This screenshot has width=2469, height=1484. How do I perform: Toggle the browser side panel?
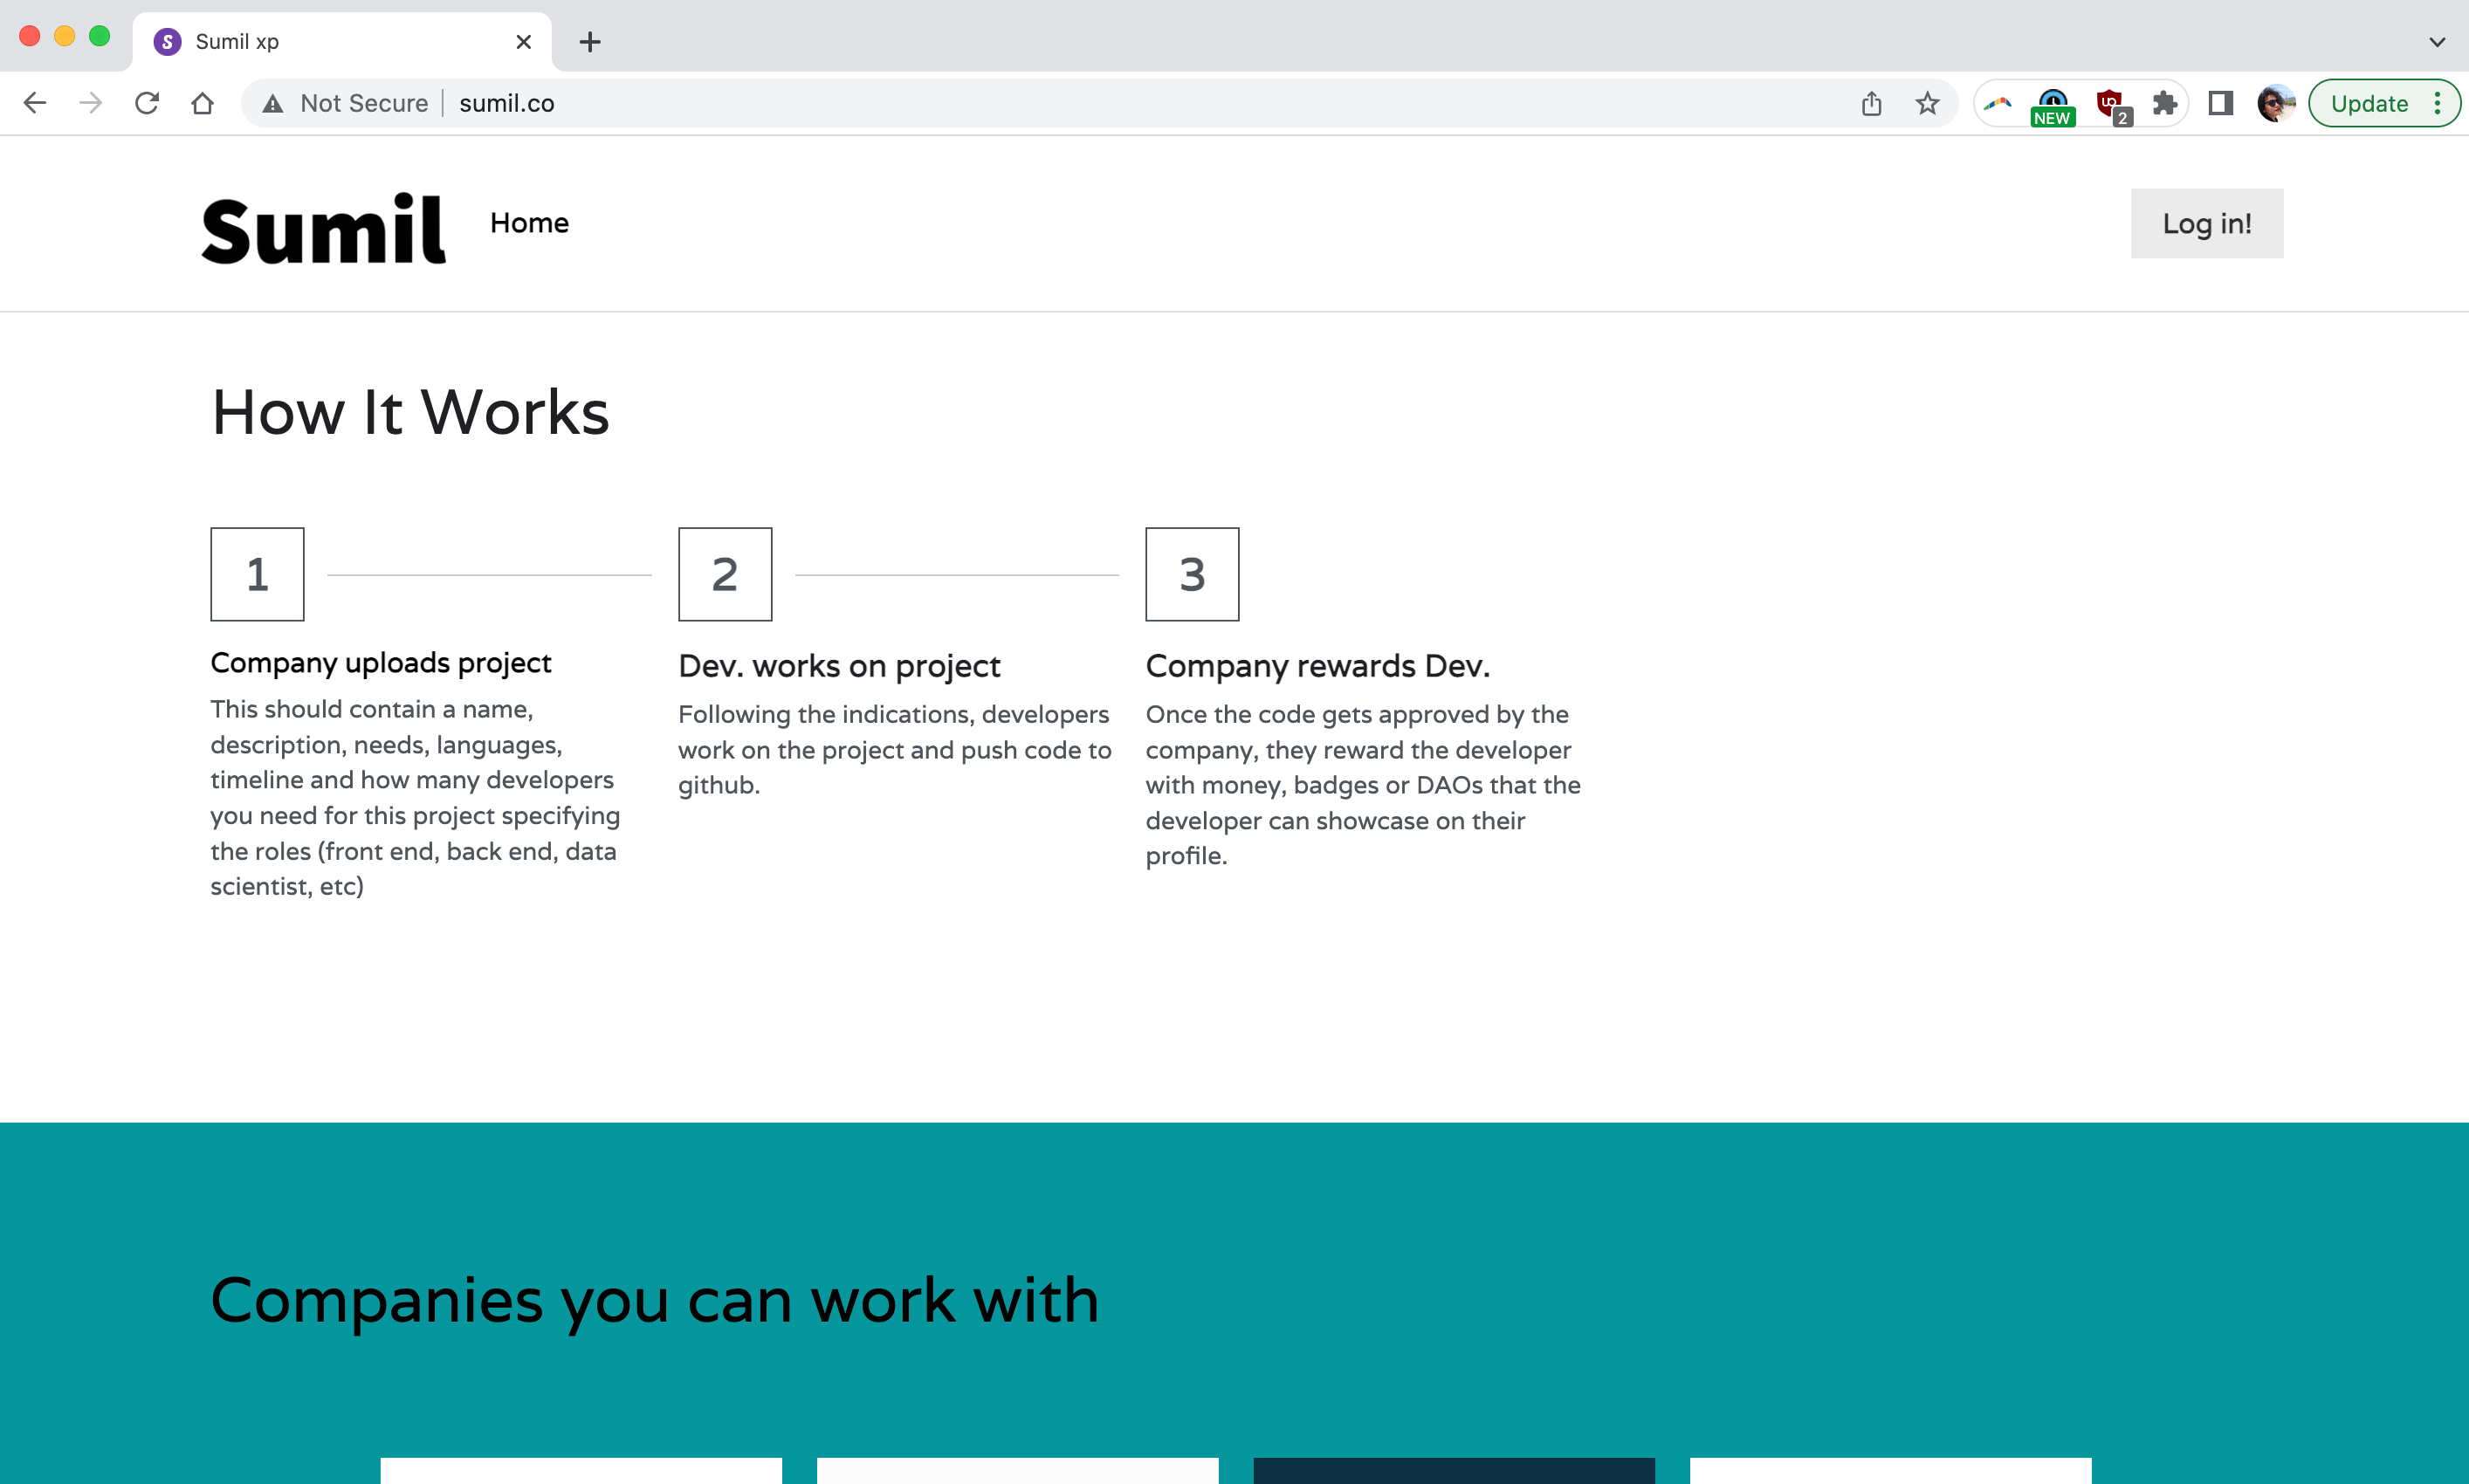[x=2220, y=103]
